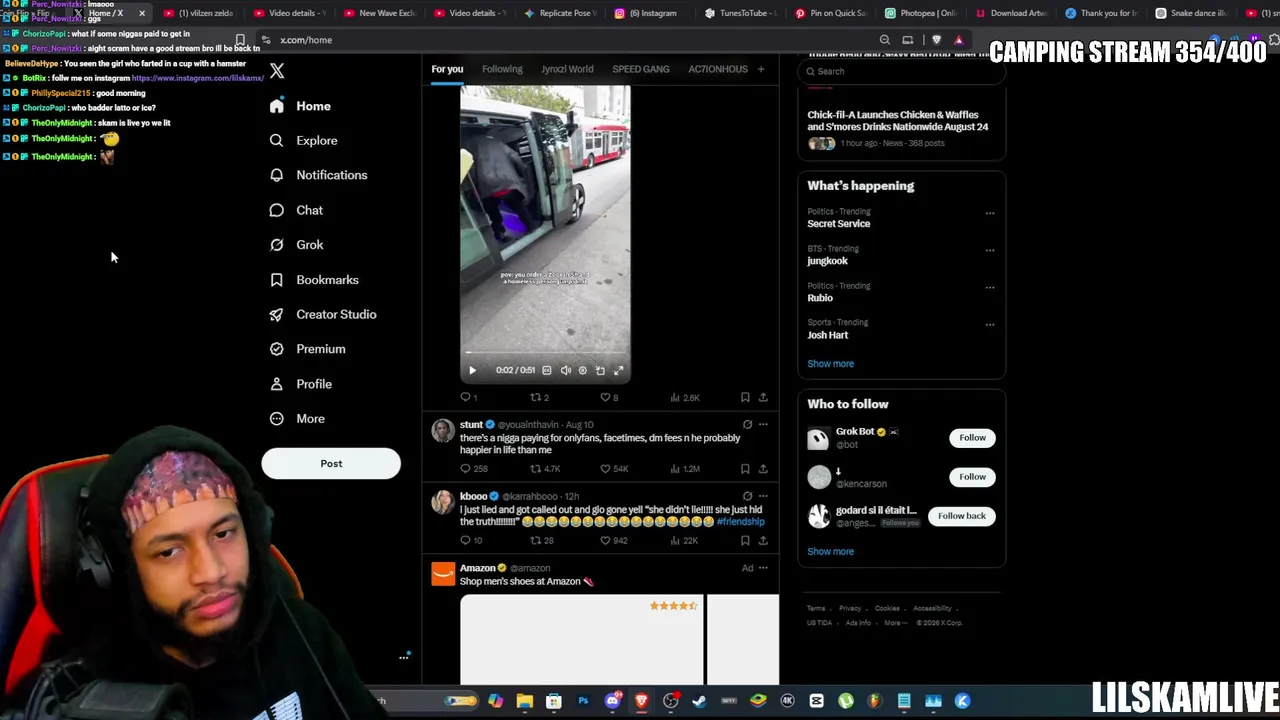Switch to the For you tab
The image size is (1280, 720).
coord(447,69)
